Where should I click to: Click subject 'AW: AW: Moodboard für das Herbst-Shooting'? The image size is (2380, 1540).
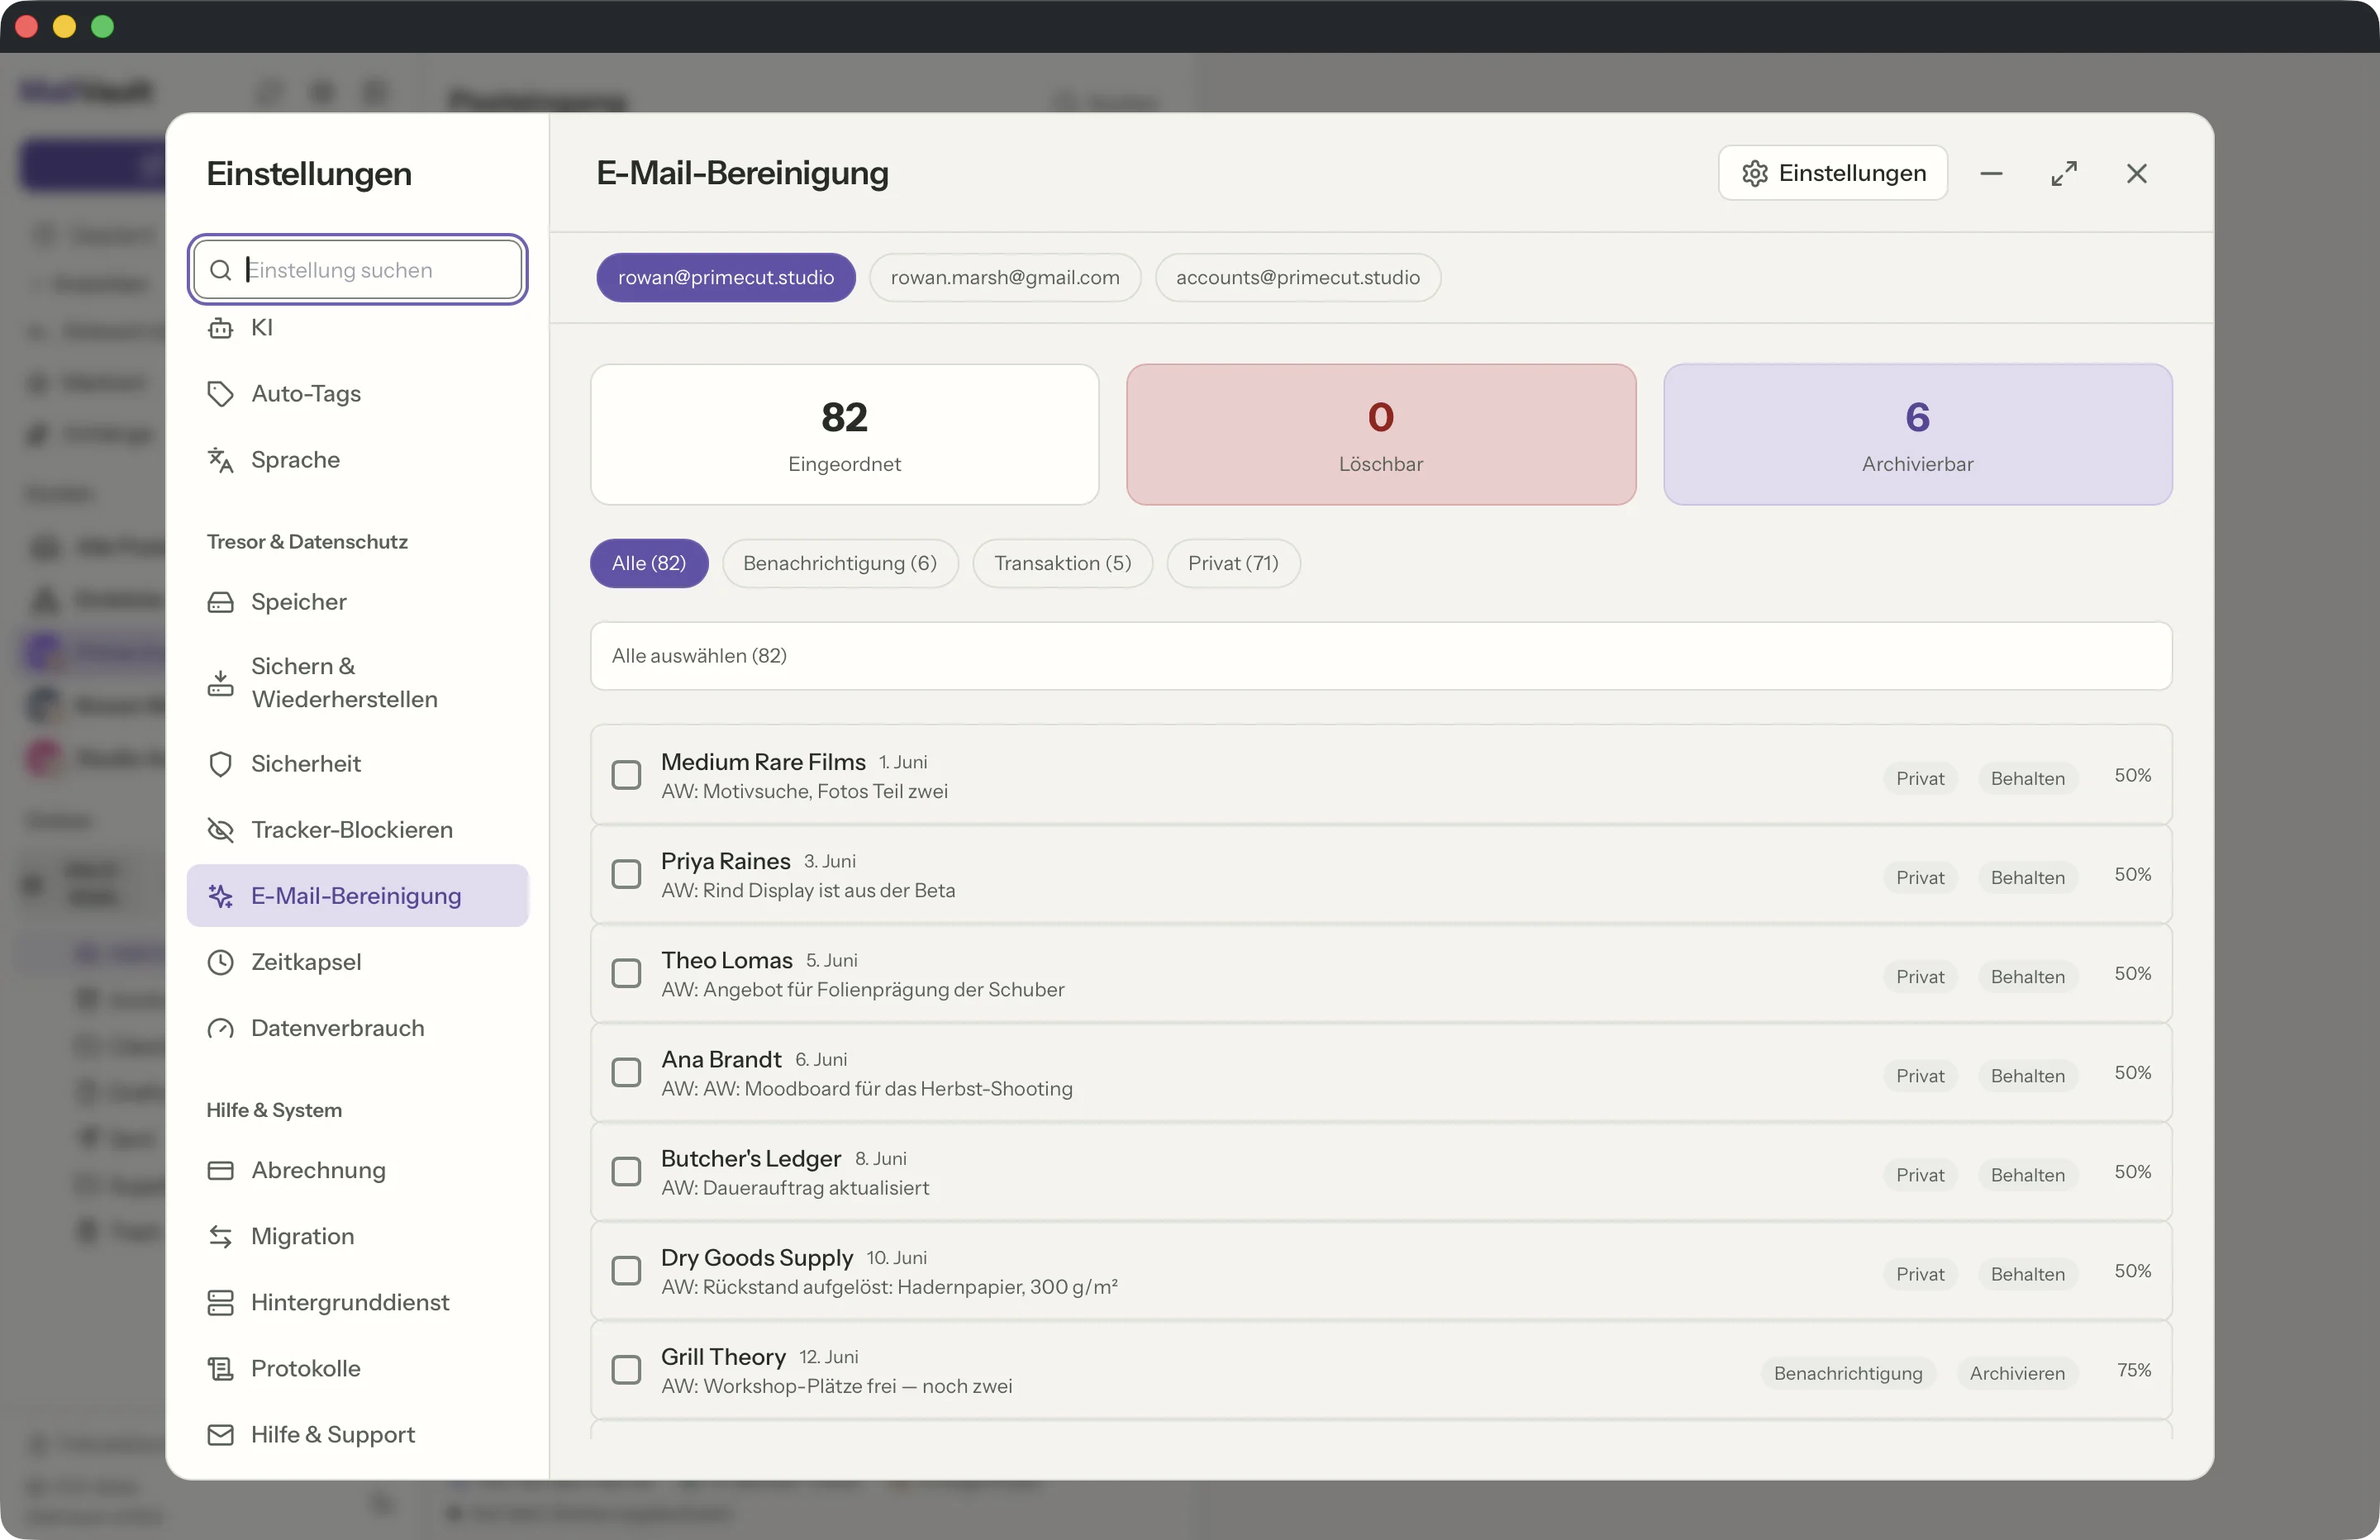pos(867,1088)
